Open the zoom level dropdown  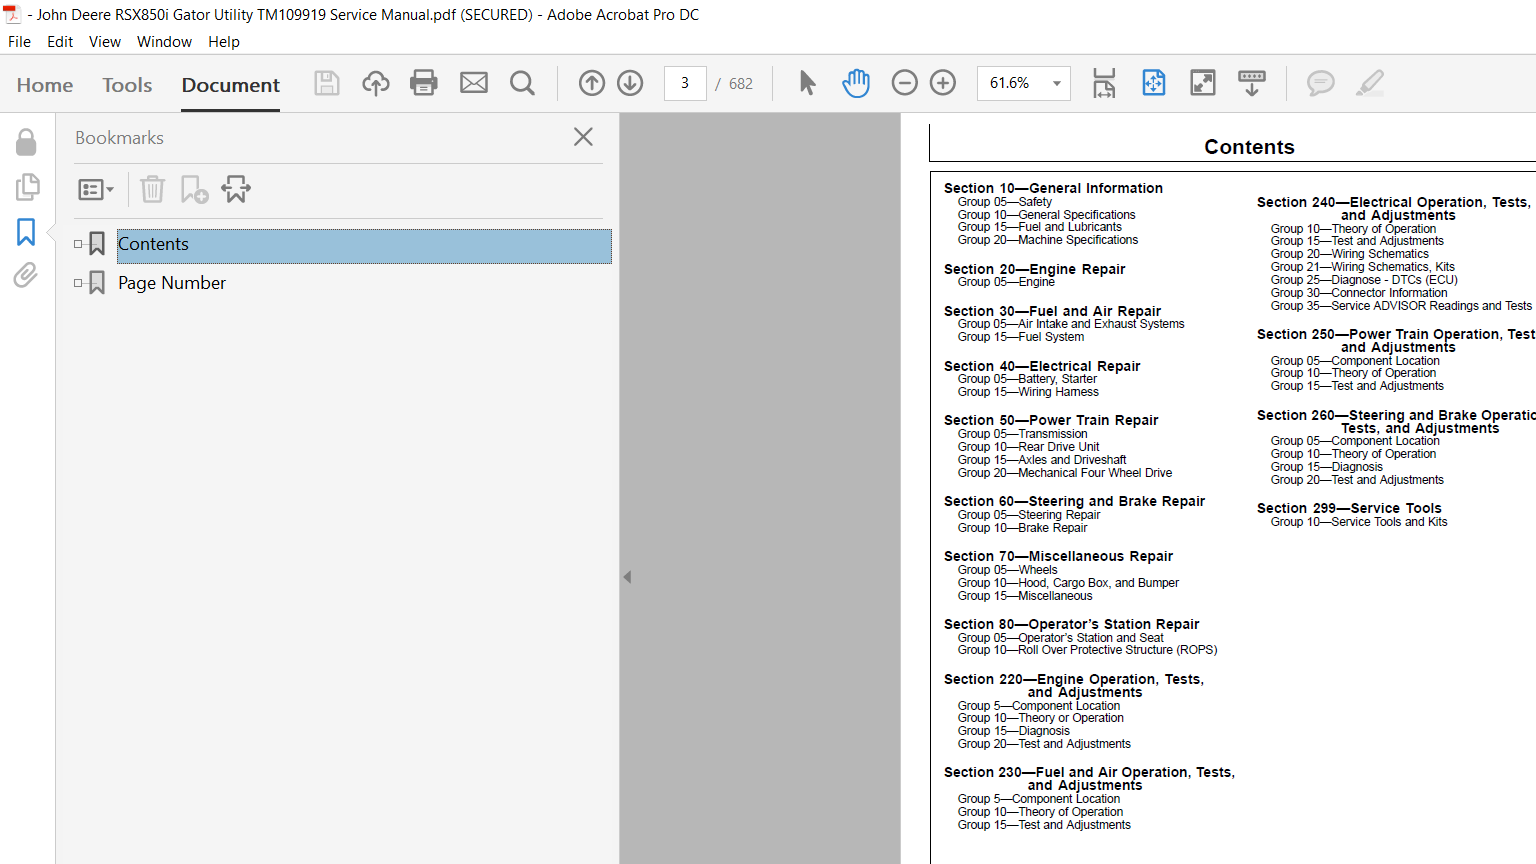1057,83
